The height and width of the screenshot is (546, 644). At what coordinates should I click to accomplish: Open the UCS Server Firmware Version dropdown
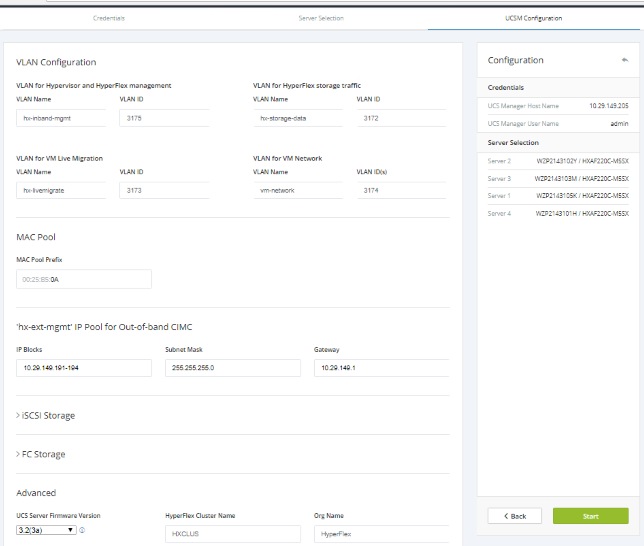[46, 530]
